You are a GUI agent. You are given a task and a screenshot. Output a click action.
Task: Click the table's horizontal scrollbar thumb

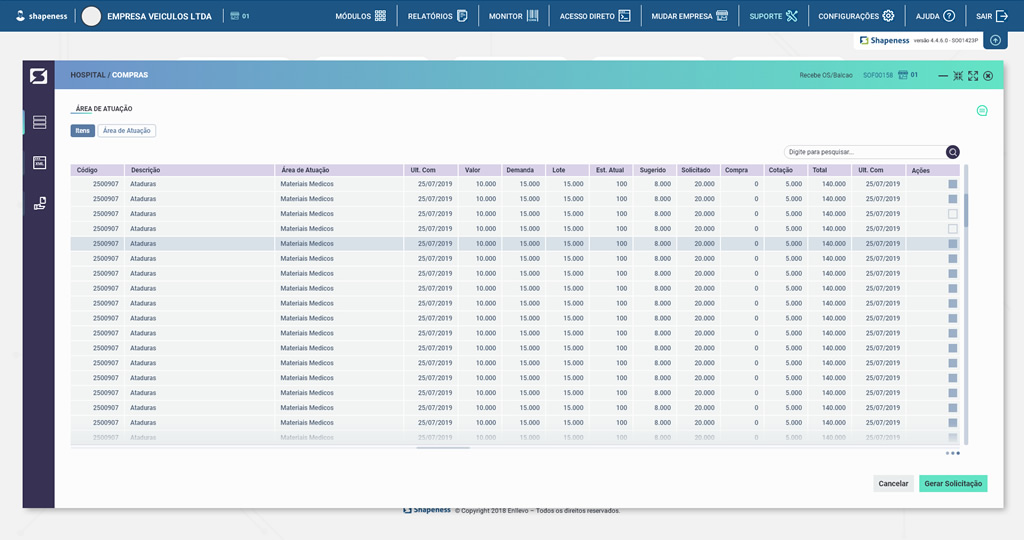(443, 448)
